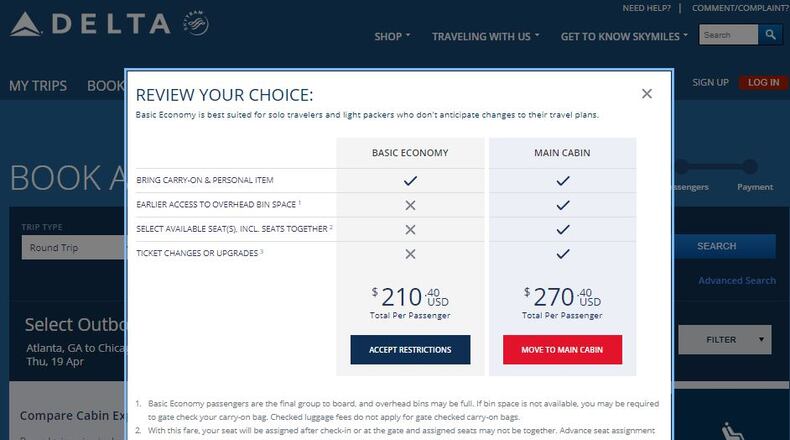Click the SkyTeam alliance logo
Viewport: 790px width, 440px height.
194,23
